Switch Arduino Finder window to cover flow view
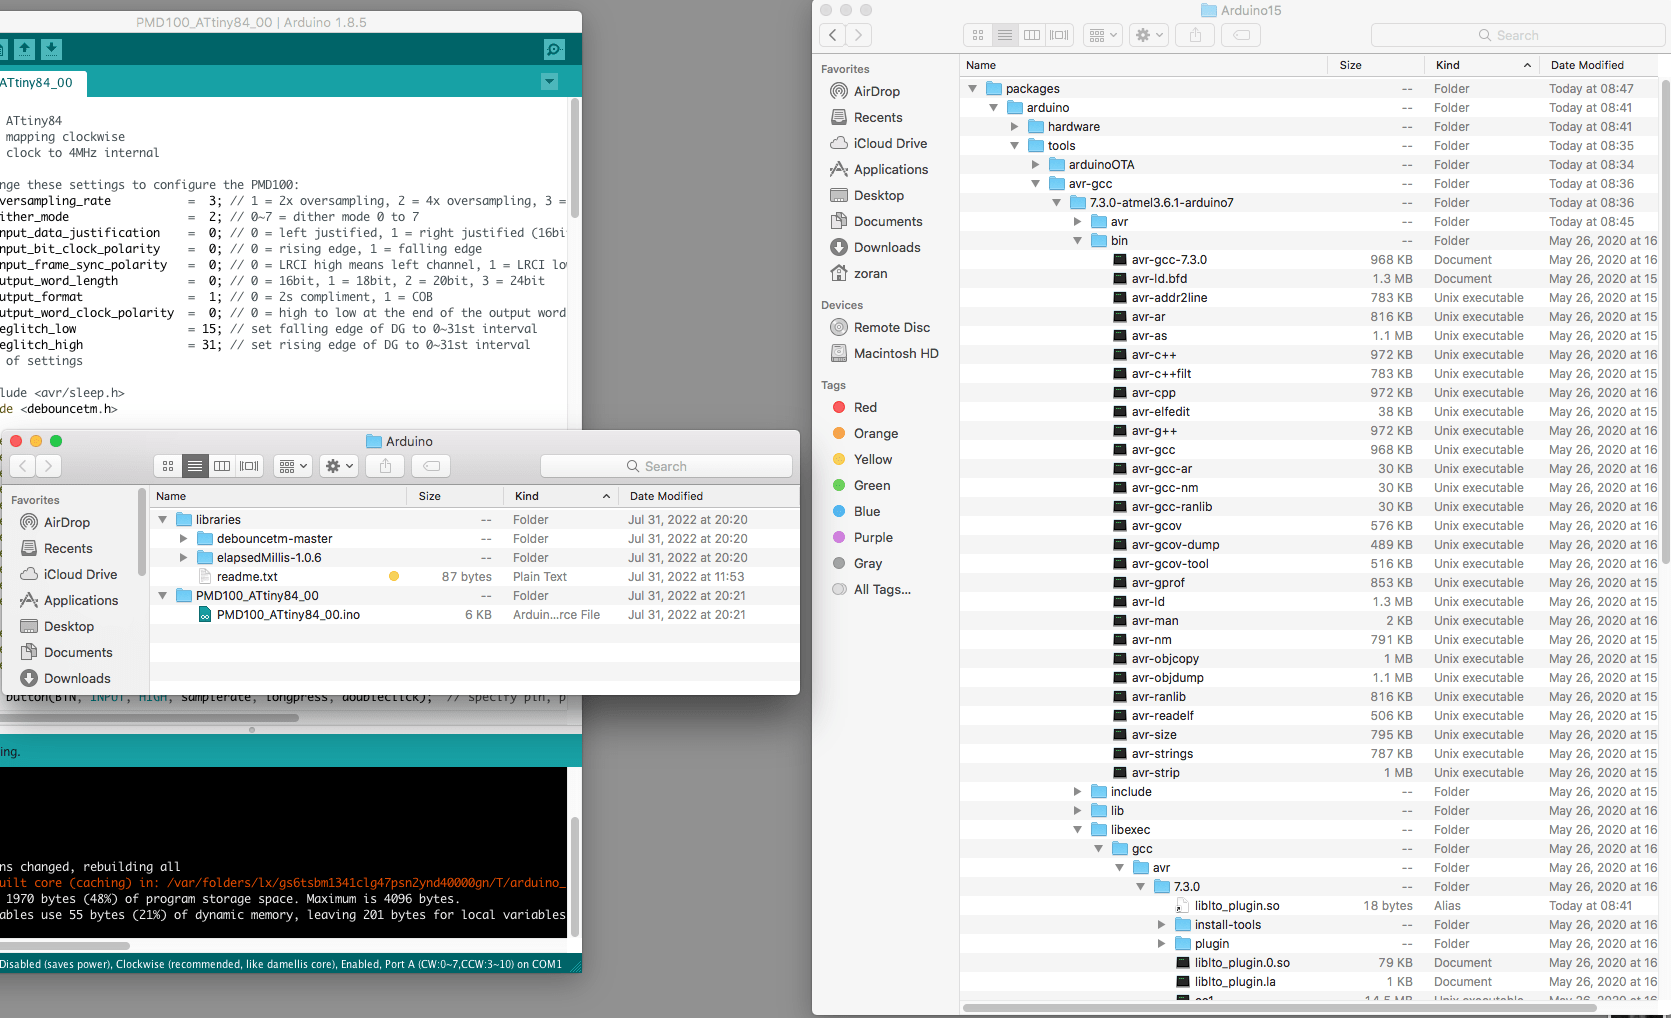This screenshot has height=1018, width=1671. pos(250,466)
